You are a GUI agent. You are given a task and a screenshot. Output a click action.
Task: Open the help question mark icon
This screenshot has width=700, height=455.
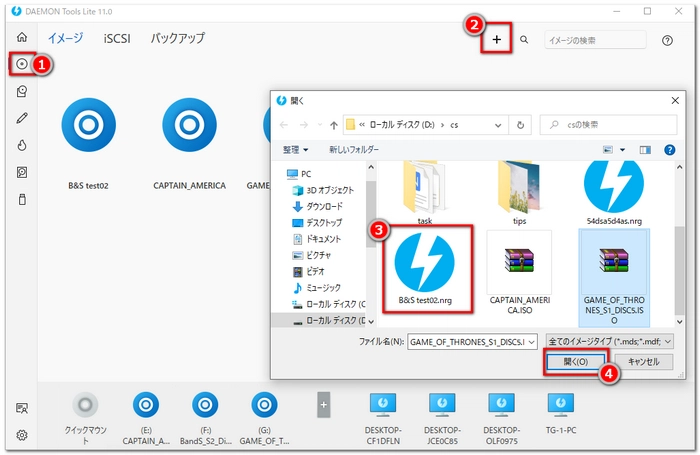click(x=667, y=40)
